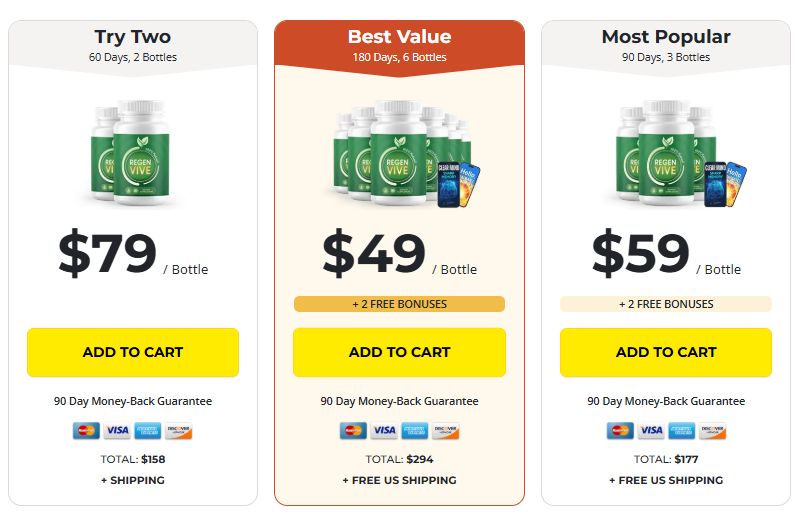Click Visa icon in Most Popular card

coord(651,431)
